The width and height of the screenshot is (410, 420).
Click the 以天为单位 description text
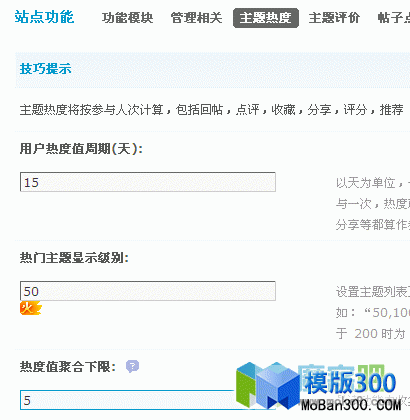click(366, 183)
